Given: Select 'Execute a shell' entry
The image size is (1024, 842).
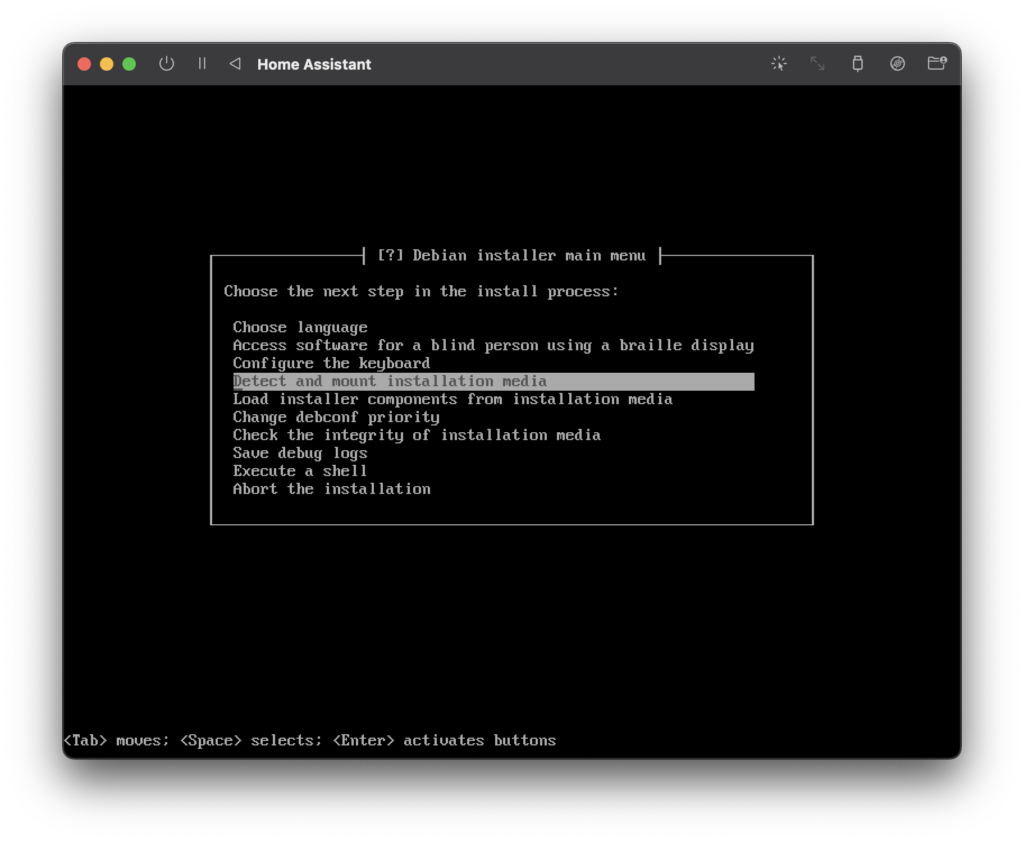Looking at the screenshot, I should tap(300, 471).
